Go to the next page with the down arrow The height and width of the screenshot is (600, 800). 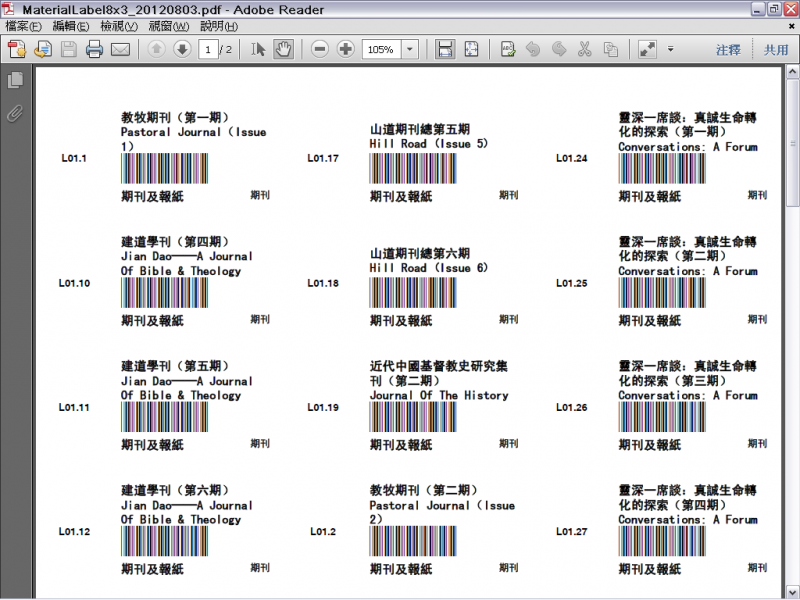(x=182, y=49)
